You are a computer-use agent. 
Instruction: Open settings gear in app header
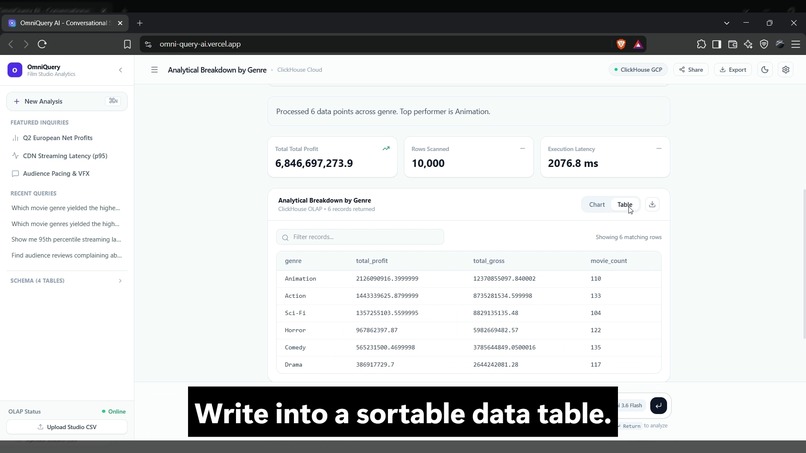pos(785,70)
